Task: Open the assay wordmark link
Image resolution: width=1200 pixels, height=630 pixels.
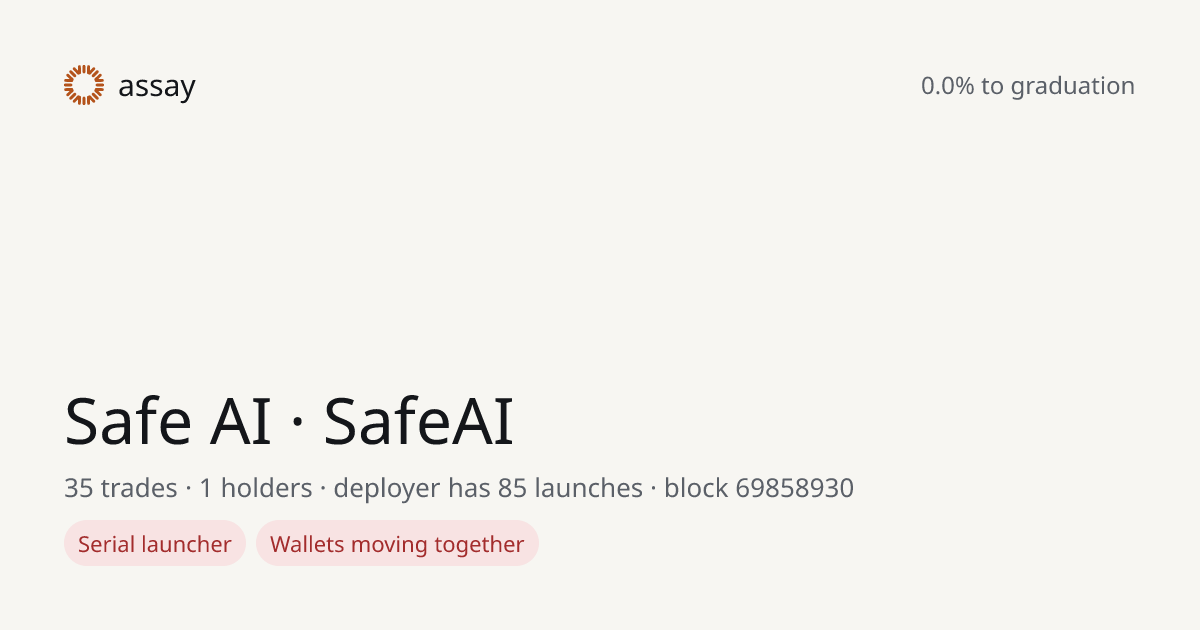Action: pos(156,87)
